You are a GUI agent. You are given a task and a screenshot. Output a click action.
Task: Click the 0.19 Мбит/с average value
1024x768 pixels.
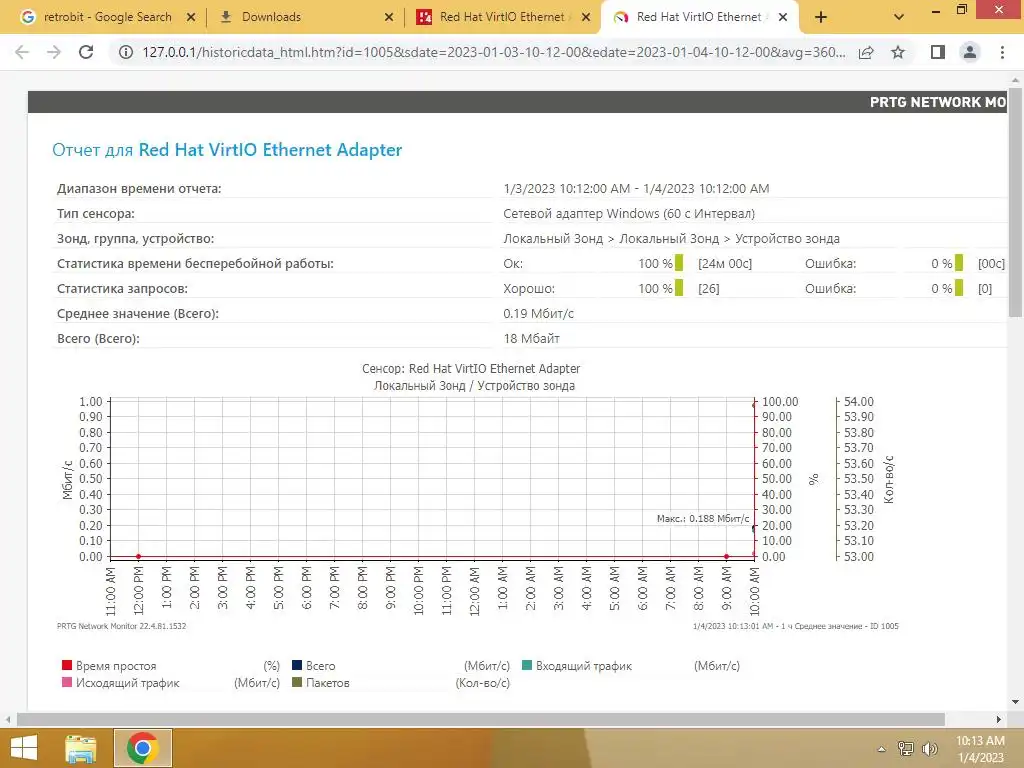point(538,313)
